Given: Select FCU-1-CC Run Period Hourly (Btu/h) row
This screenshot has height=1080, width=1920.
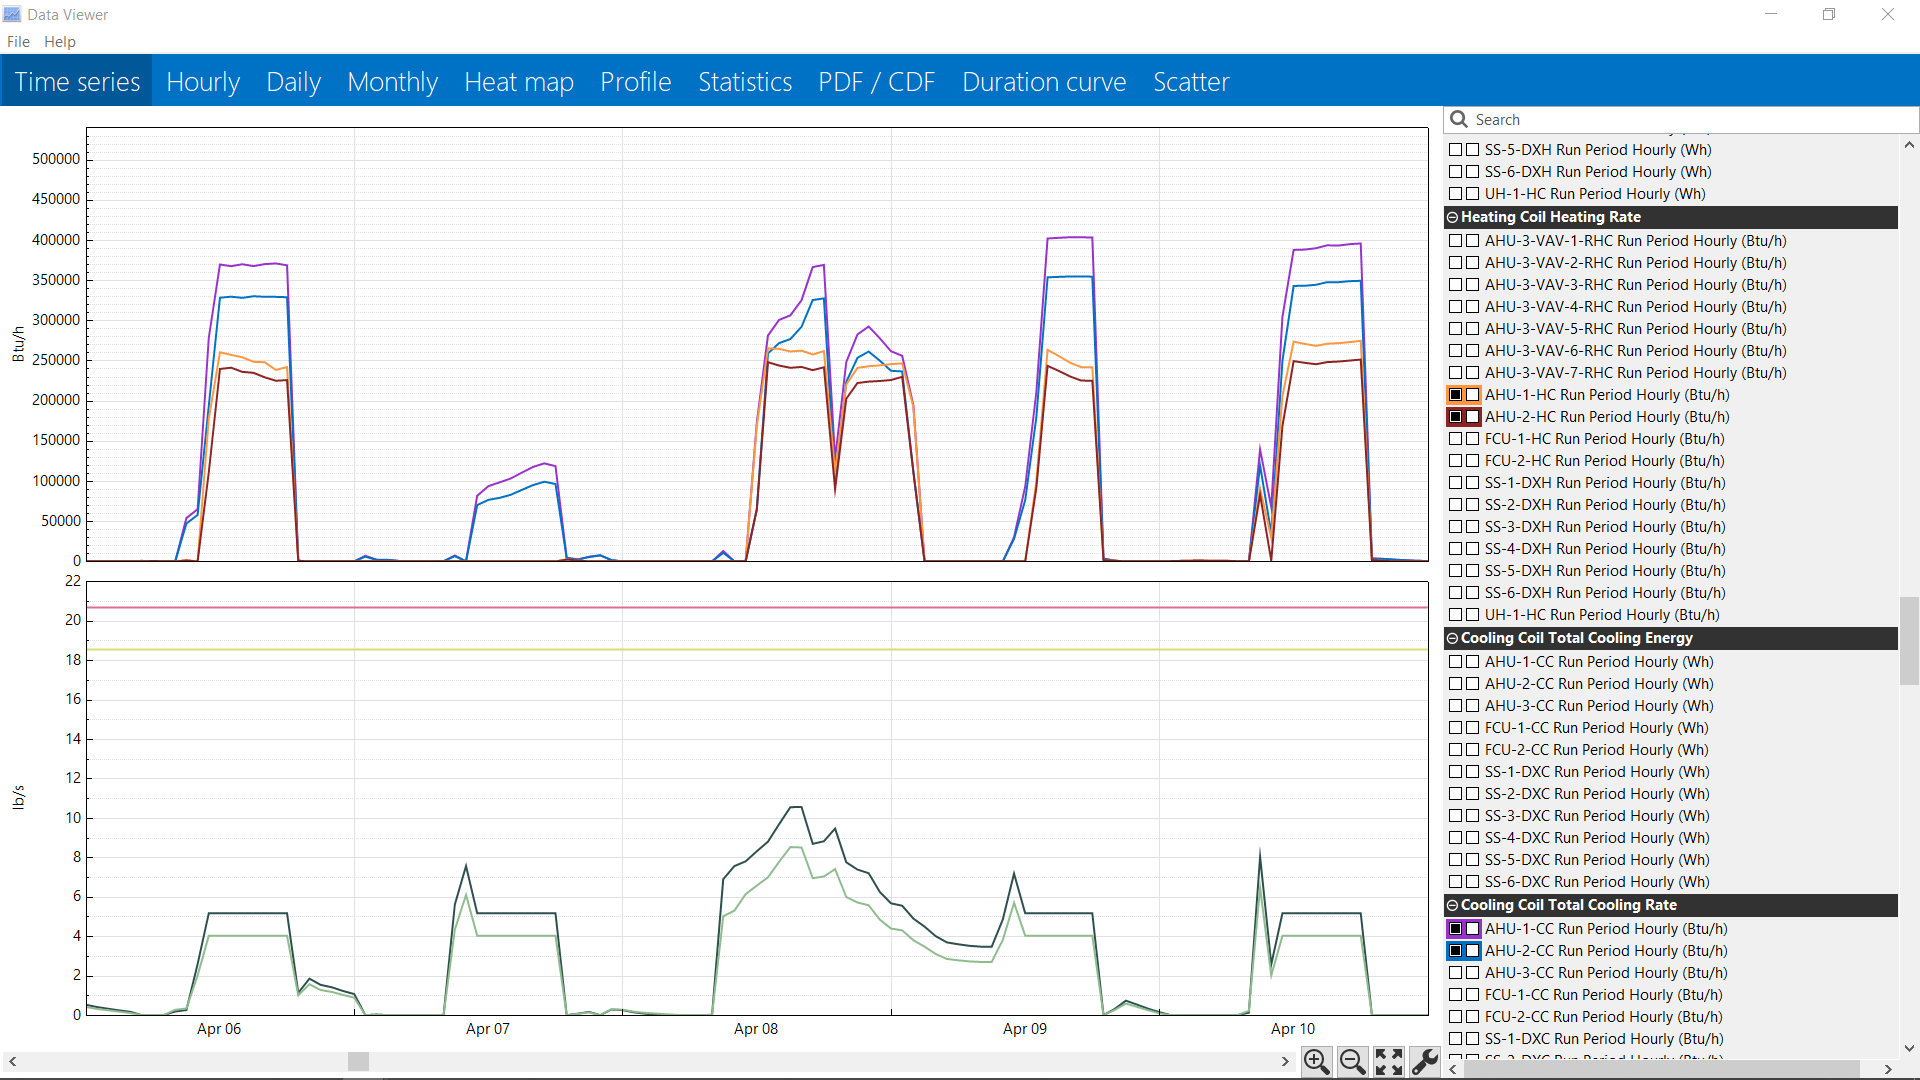Looking at the screenshot, I should (x=1672, y=995).
